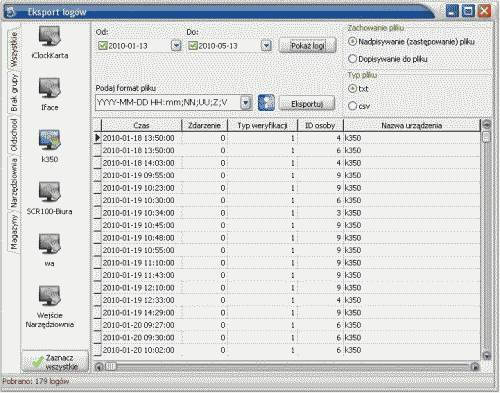Click the row selector of 2010-01-19 10:30:00

(x=97, y=200)
